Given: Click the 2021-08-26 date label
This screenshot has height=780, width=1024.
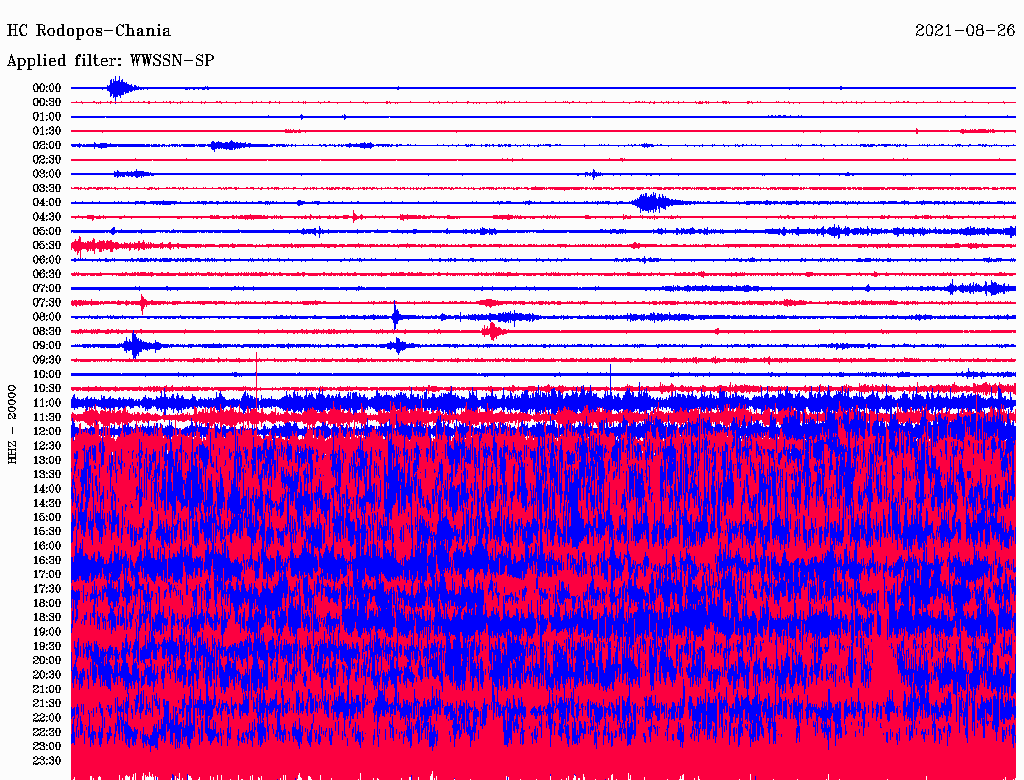Looking at the screenshot, I should (965, 31).
